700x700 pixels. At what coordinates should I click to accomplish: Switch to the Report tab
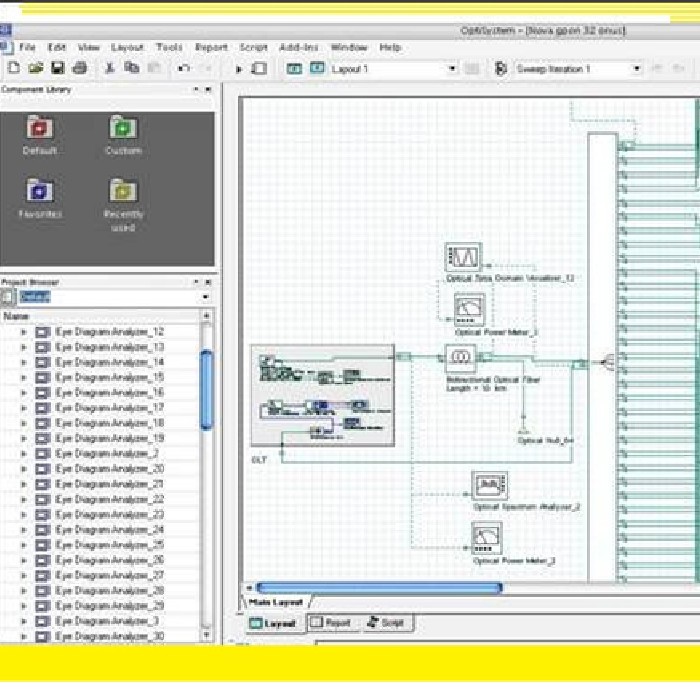pos(331,623)
